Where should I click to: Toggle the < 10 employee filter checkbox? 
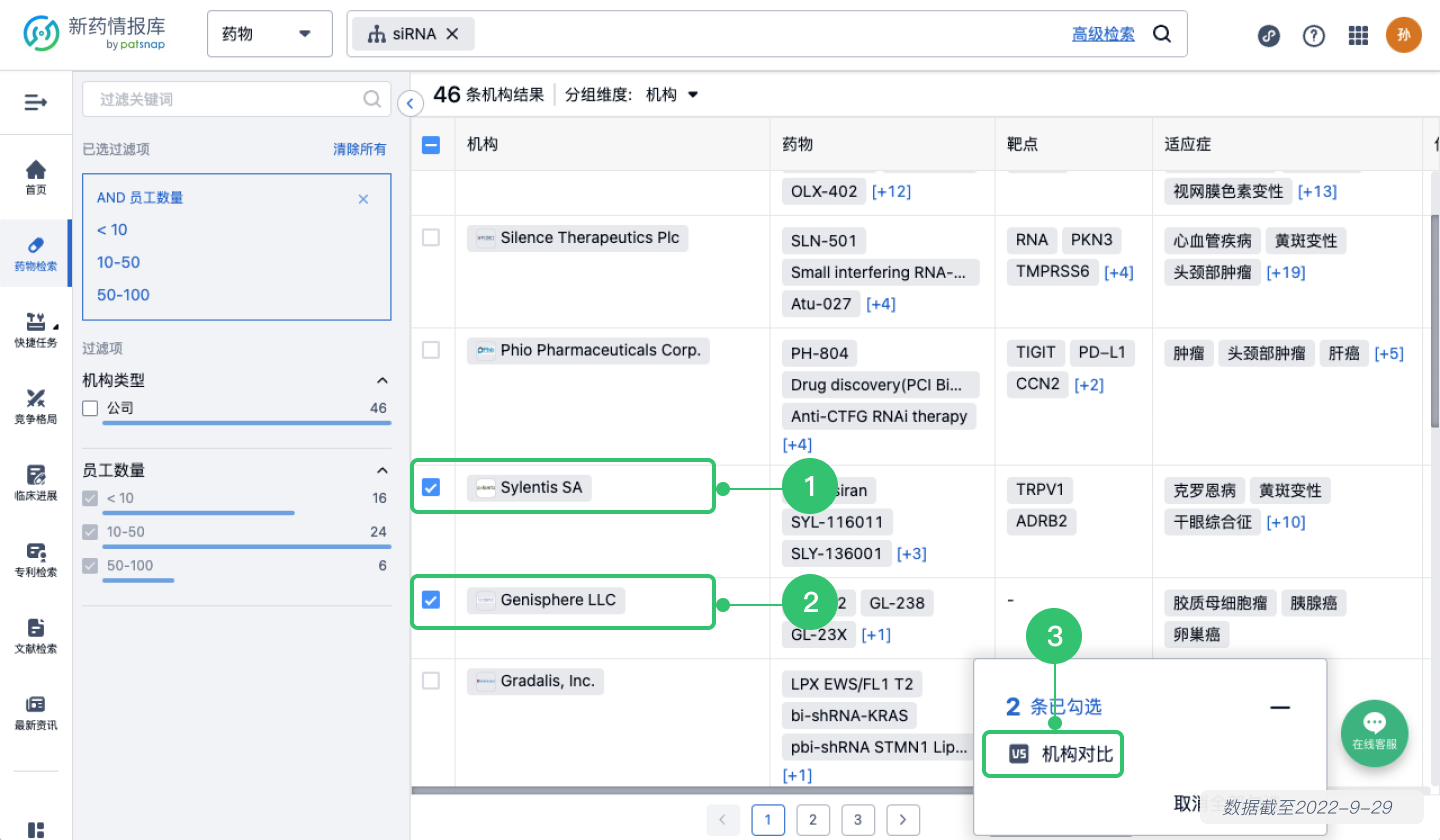[x=90, y=498]
